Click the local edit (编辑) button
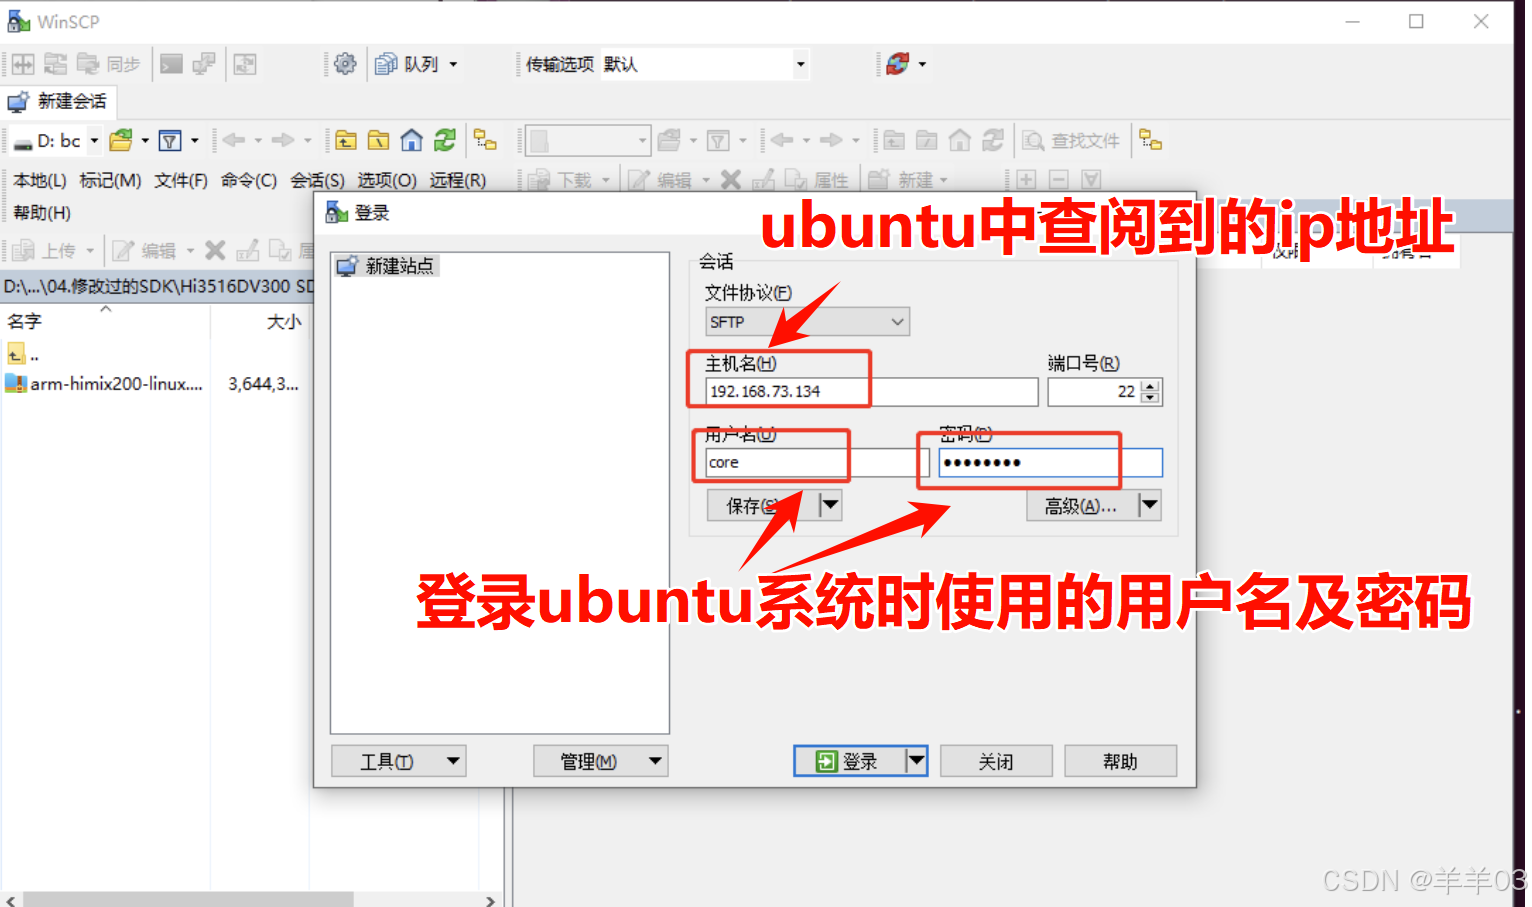Image resolution: width=1532 pixels, height=907 pixels. click(144, 250)
